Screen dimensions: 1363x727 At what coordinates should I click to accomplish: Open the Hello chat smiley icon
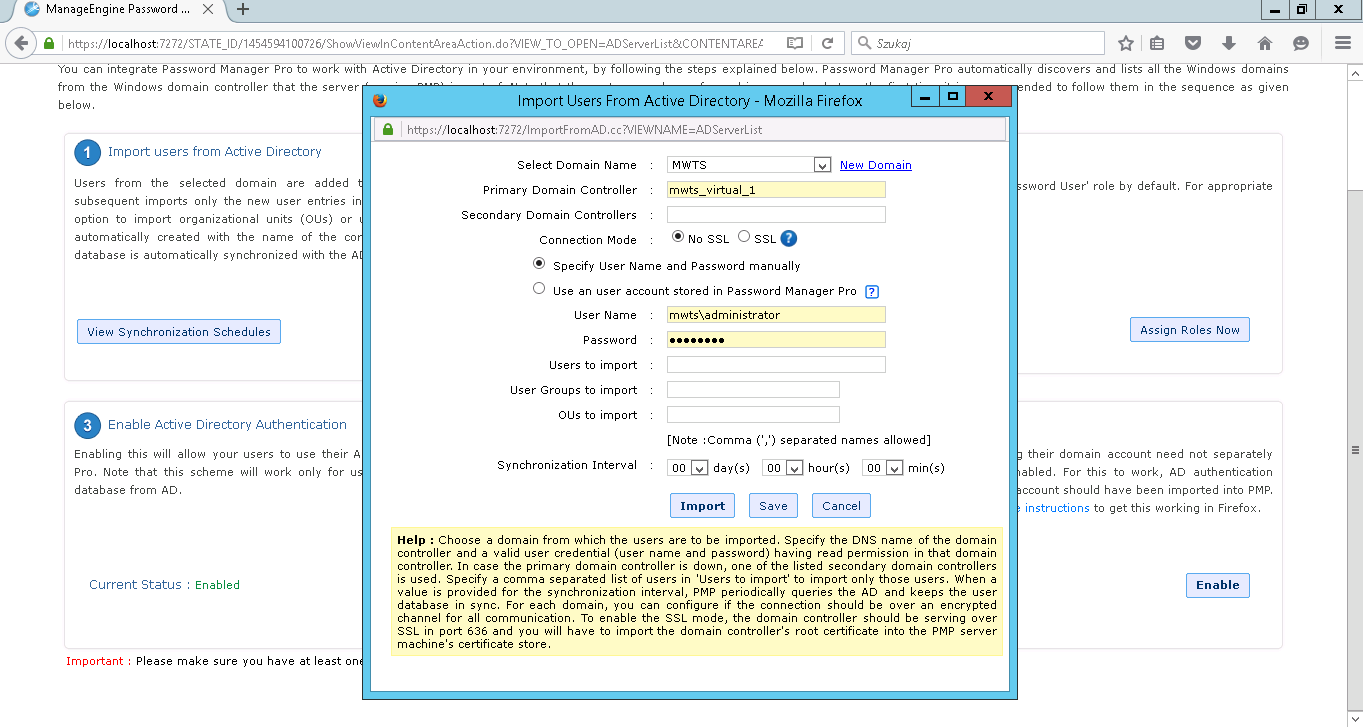pyautogui.click(x=1301, y=44)
